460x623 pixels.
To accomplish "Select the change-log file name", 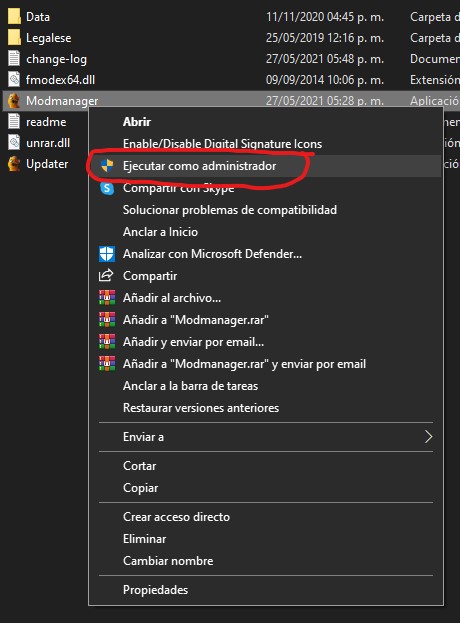I will (56, 59).
